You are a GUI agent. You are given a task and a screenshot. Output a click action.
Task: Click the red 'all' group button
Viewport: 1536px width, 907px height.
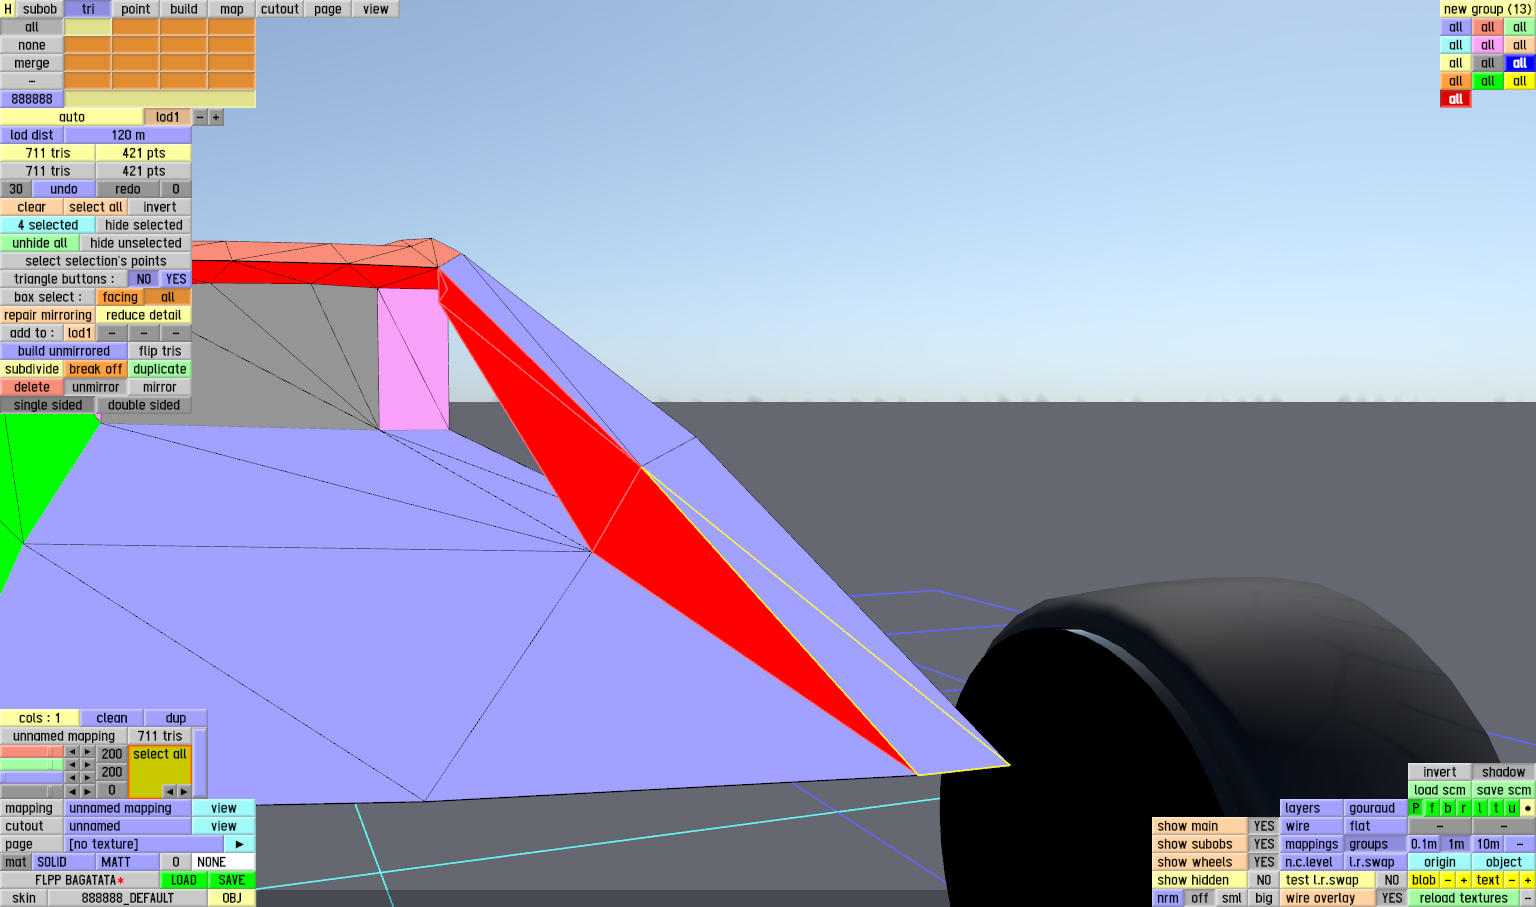coord(1456,99)
